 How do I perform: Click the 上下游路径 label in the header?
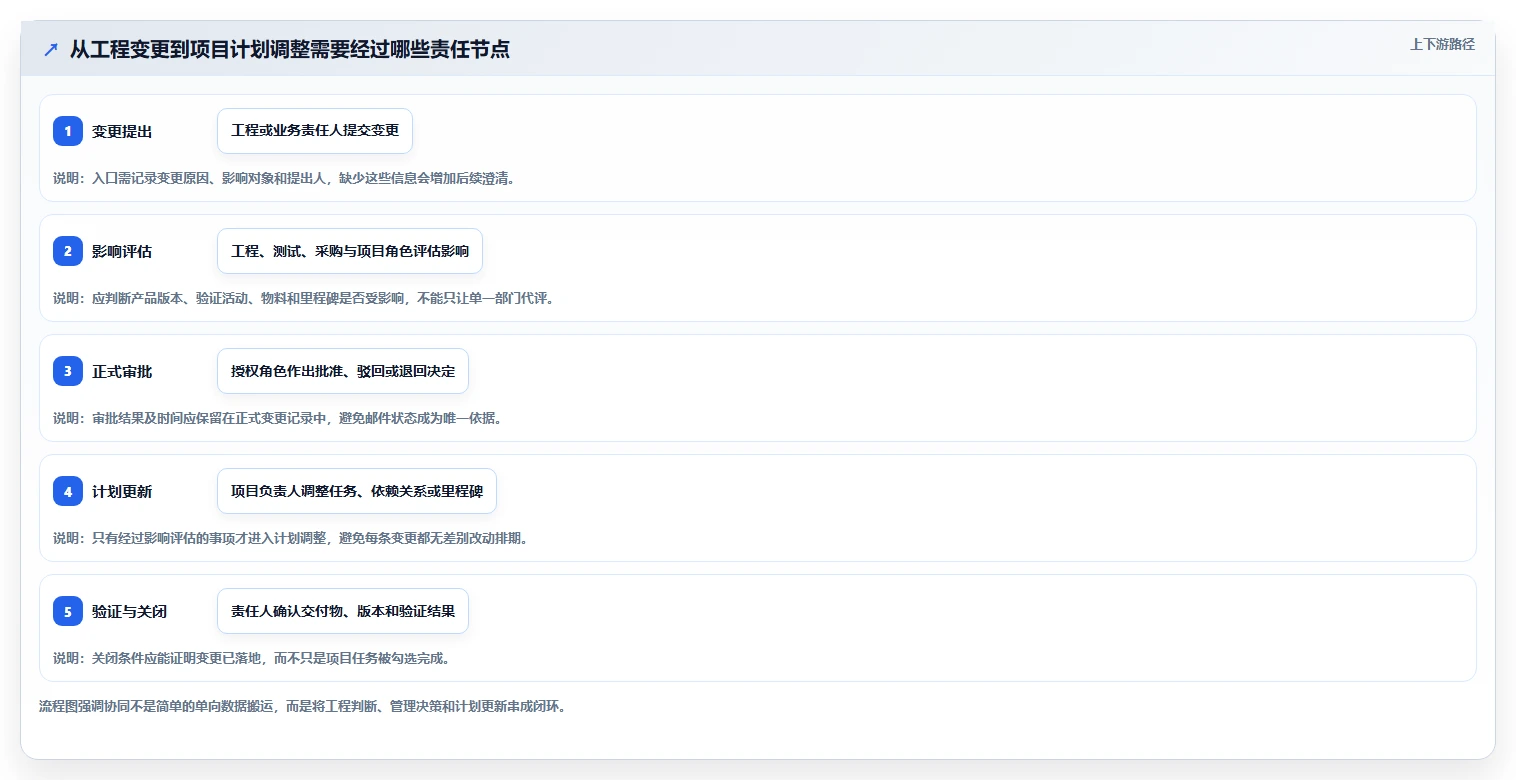(1442, 44)
